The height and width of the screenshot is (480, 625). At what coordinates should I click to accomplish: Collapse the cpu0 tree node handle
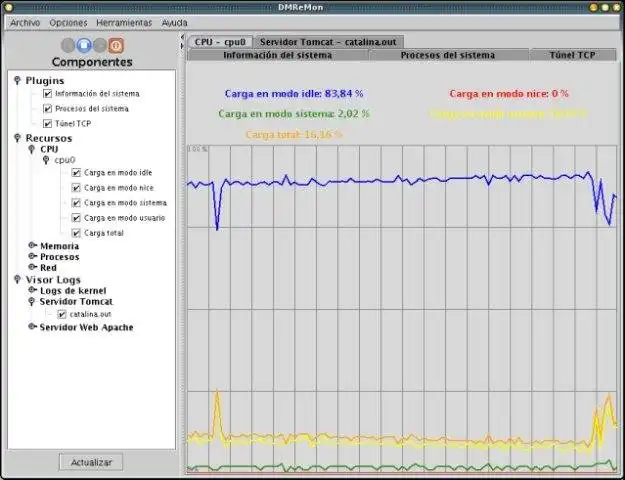point(46,160)
